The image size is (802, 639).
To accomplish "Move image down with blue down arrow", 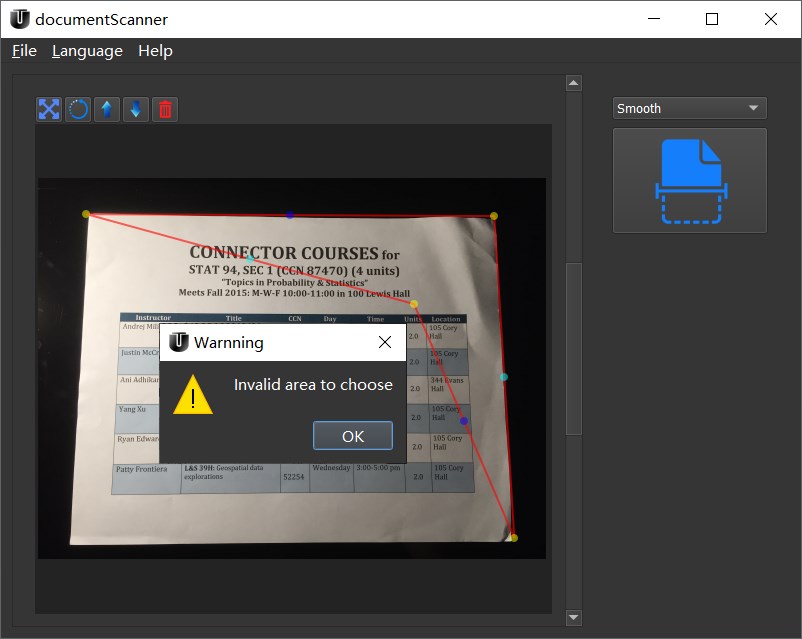I will pyautogui.click(x=136, y=109).
